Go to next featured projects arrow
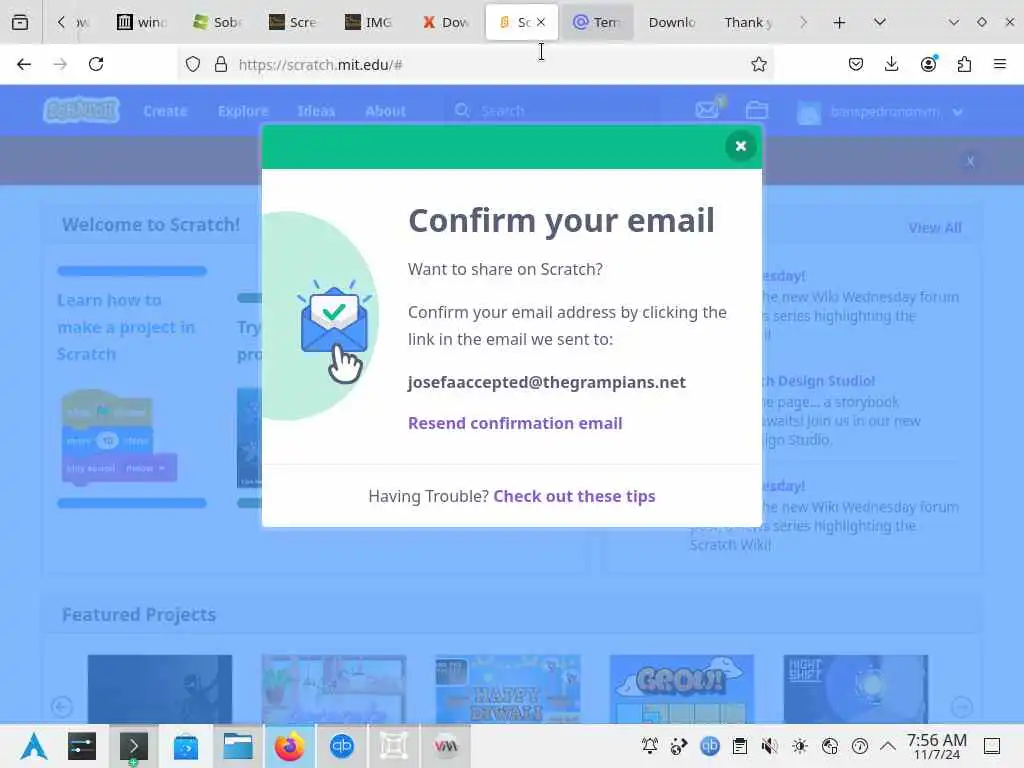This screenshot has height=768, width=1024. tap(961, 707)
